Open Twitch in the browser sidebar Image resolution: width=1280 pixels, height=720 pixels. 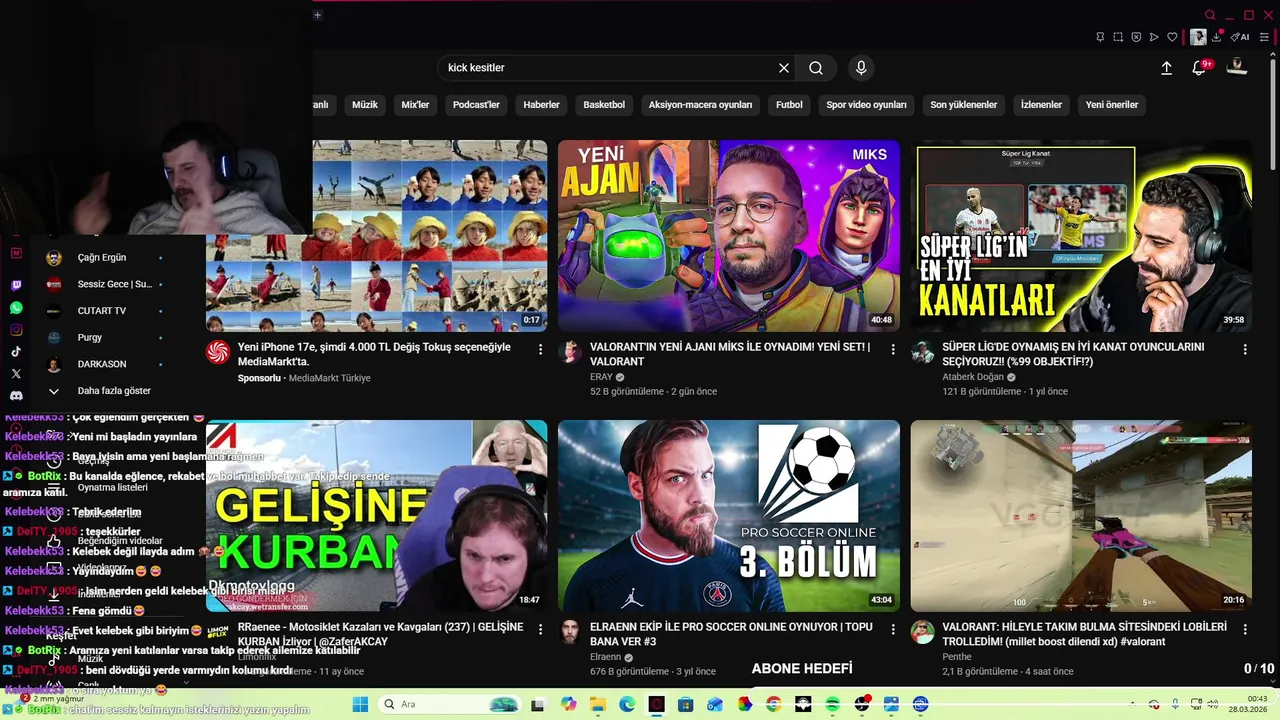pos(16,285)
